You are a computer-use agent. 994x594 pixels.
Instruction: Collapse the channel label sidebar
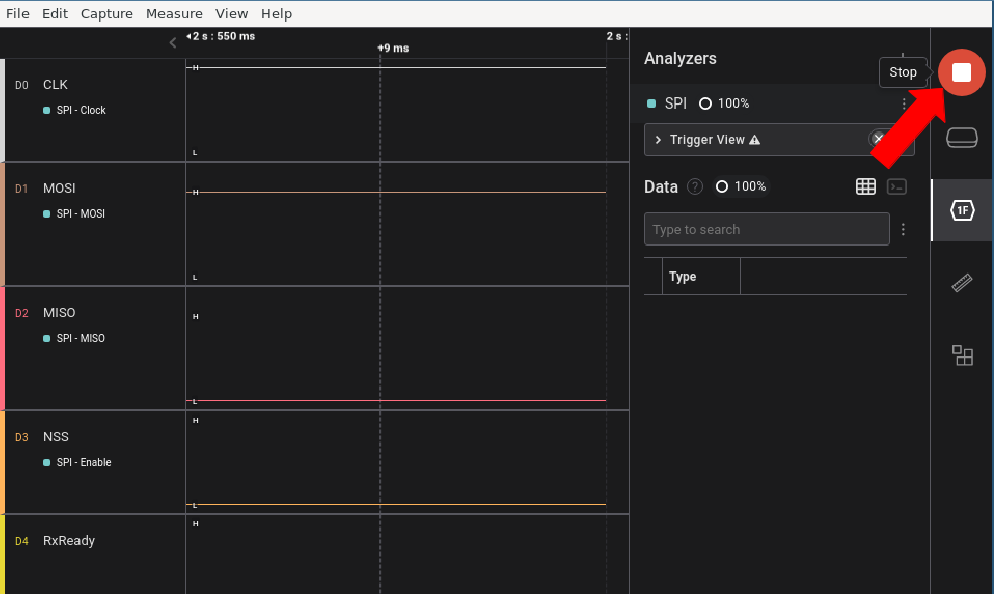[173, 42]
